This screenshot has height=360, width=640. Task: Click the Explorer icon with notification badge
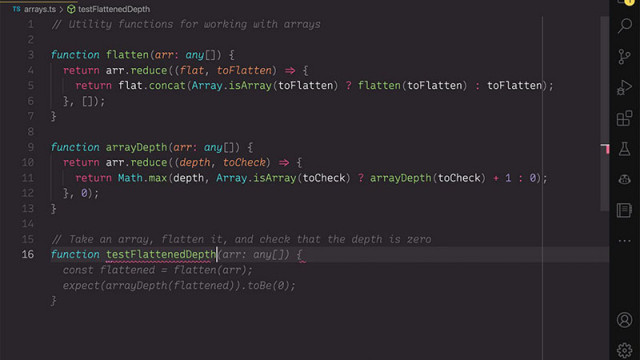[x=625, y=2]
